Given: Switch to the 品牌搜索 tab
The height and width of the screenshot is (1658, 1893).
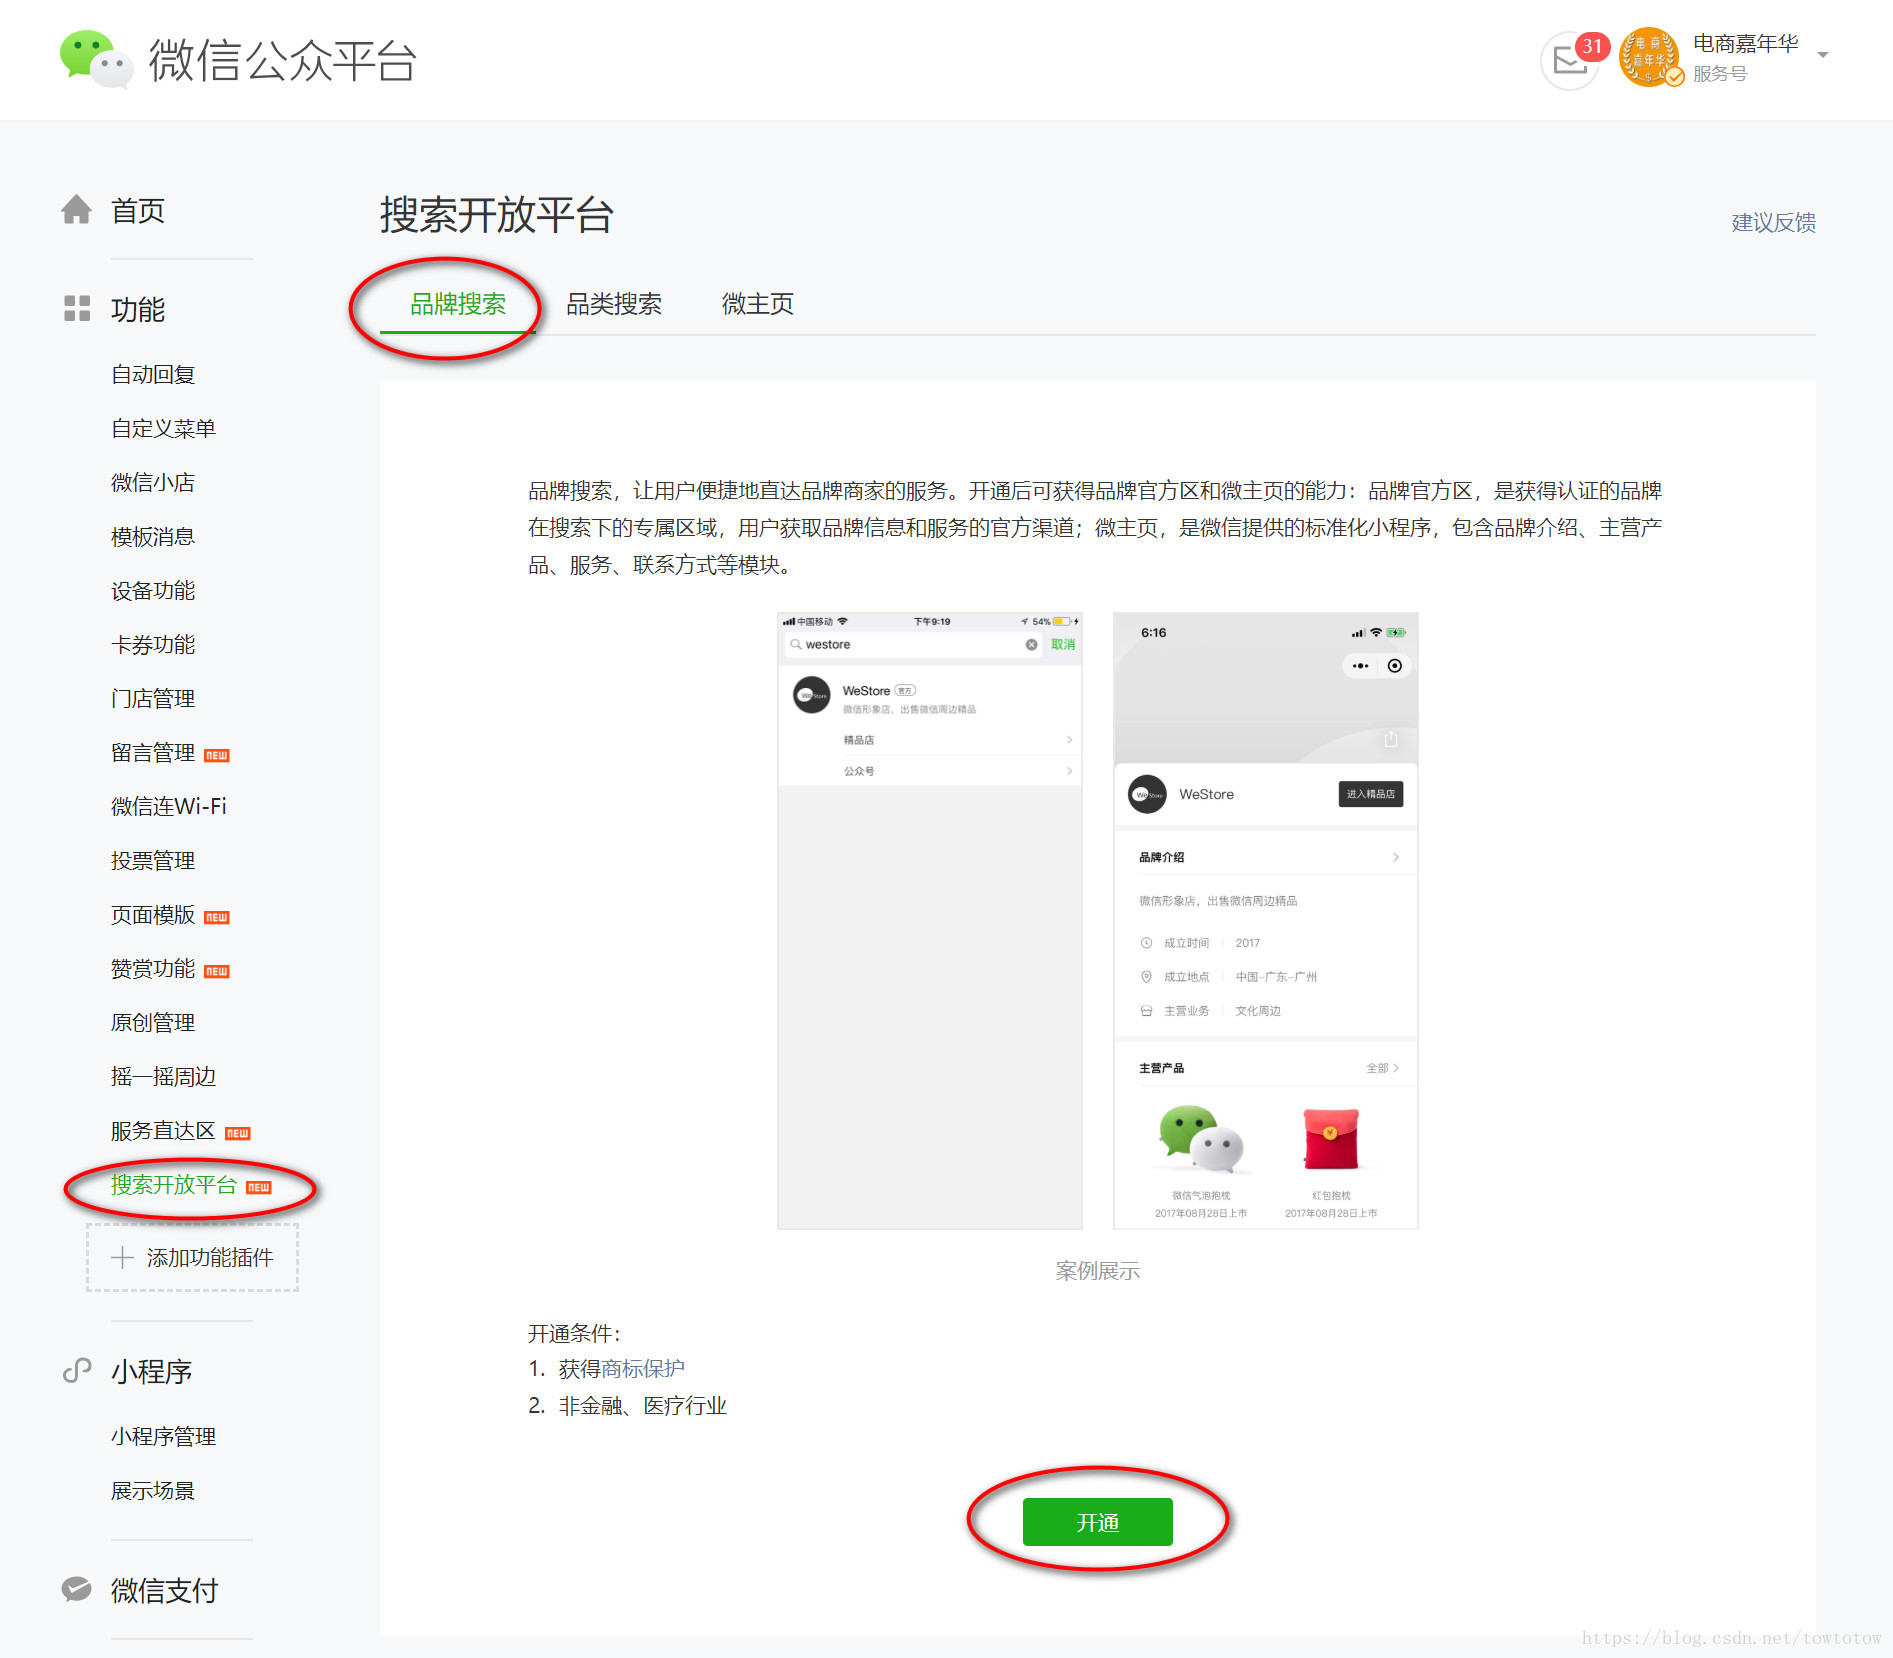Looking at the screenshot, I should tap(458, 304).
